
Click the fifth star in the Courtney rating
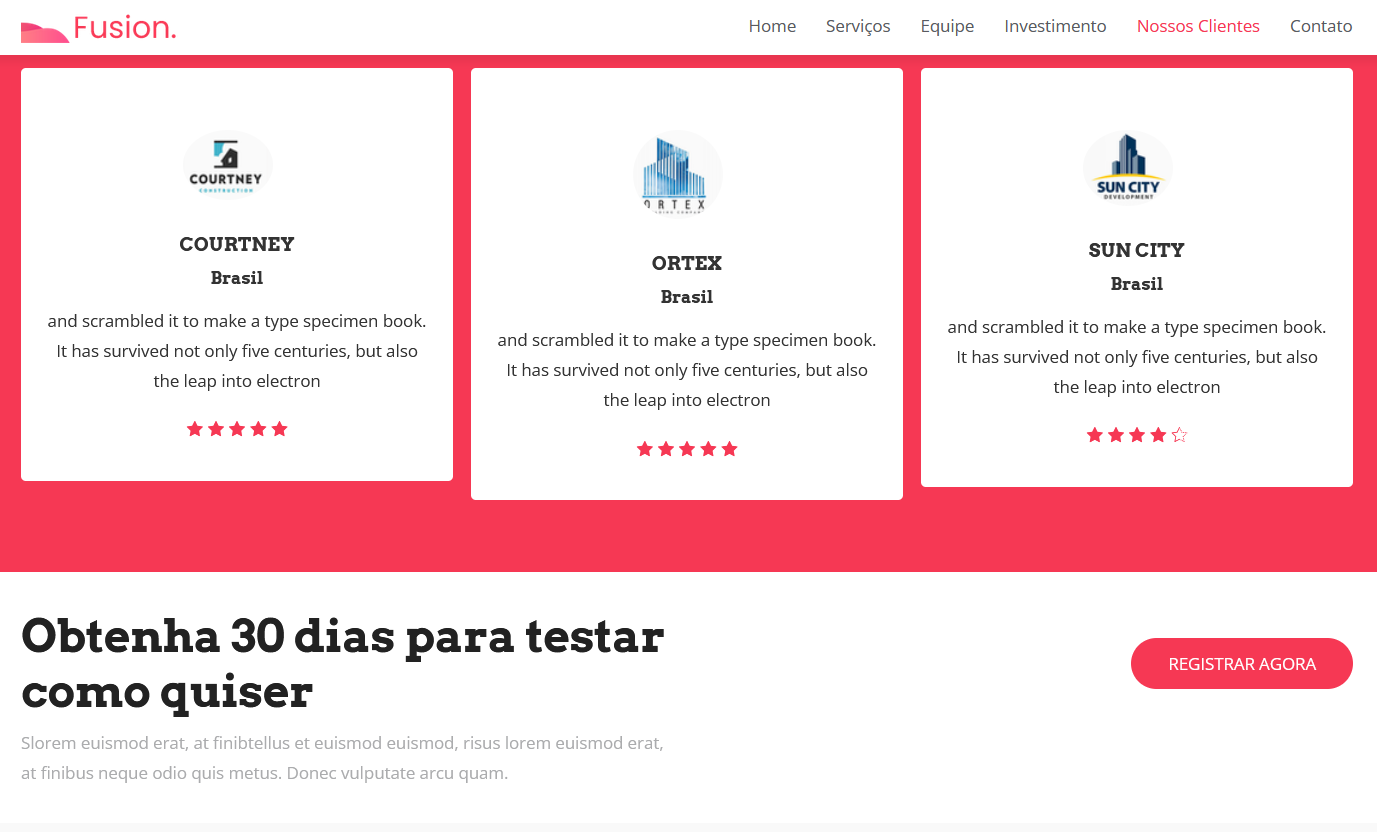point(279,429)
